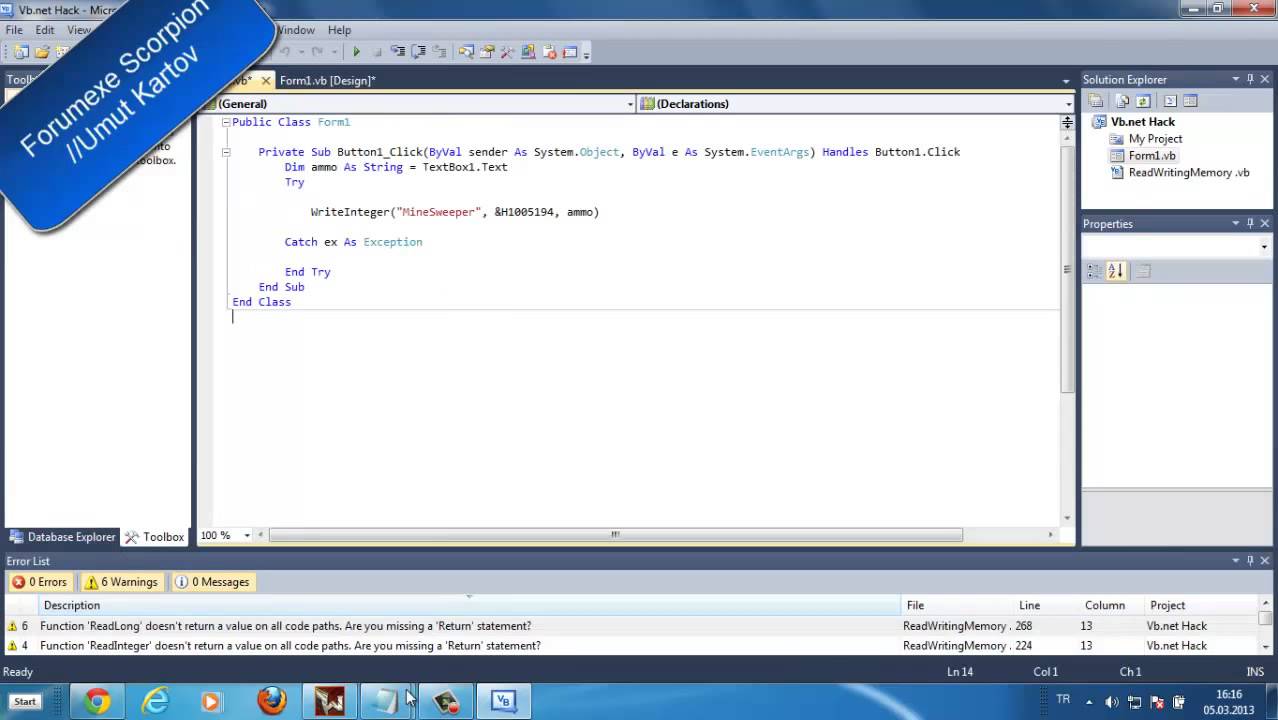Open Object Browser toolbar icon
The height and width of the screenshot is (720, 1278).
(528, 52)
